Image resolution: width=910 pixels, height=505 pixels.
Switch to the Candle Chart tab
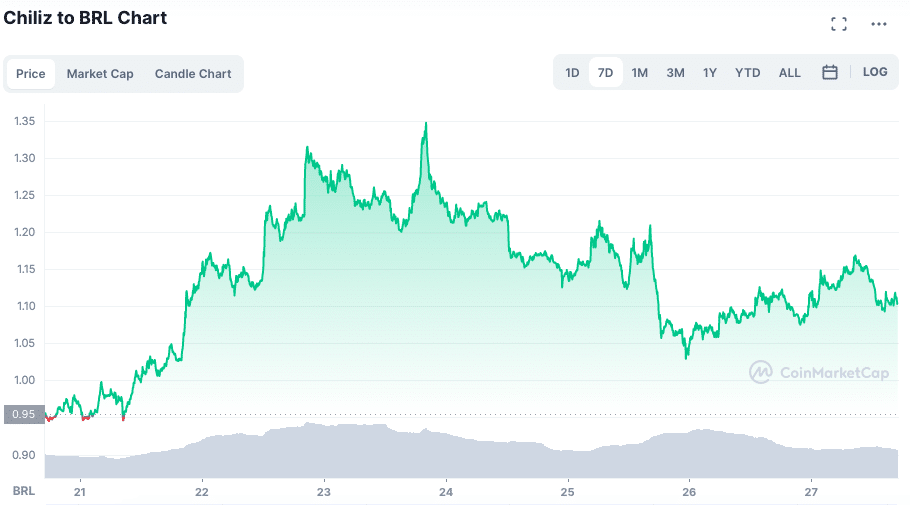click(x=193, y=74)
